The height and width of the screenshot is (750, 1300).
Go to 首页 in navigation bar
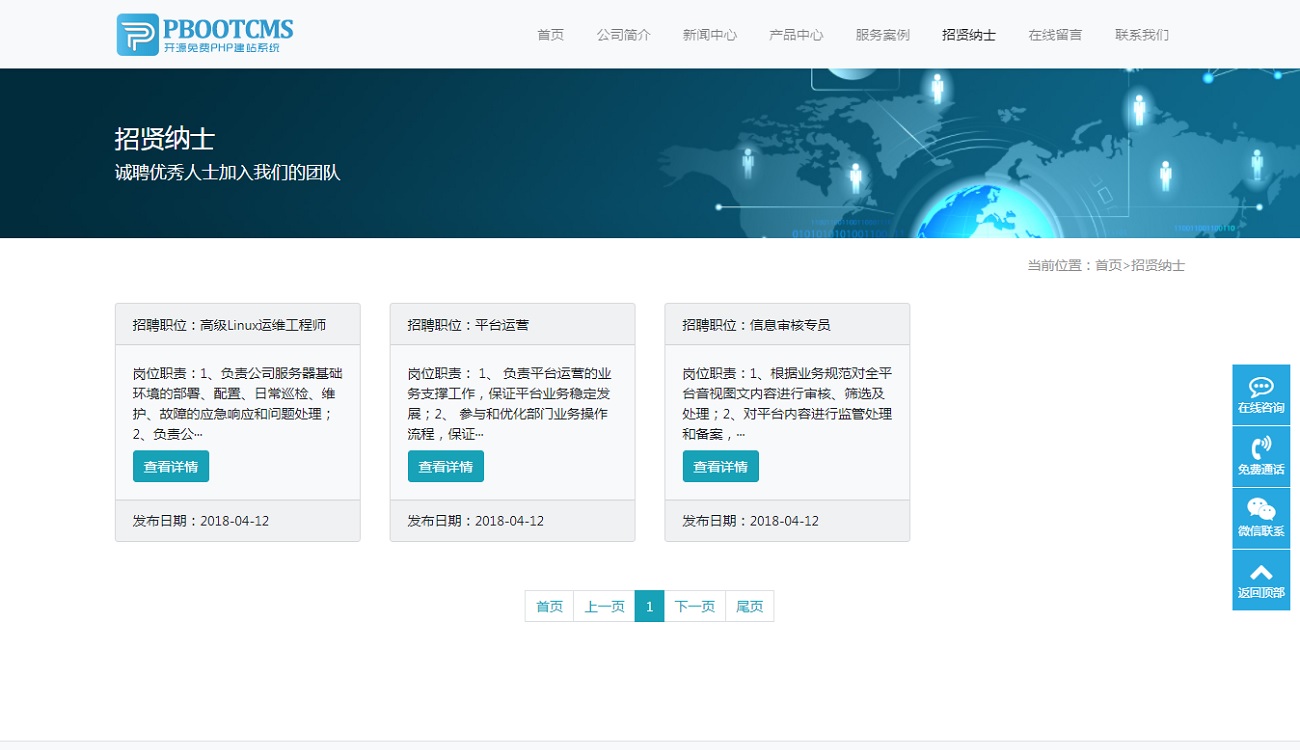(550, 35)
